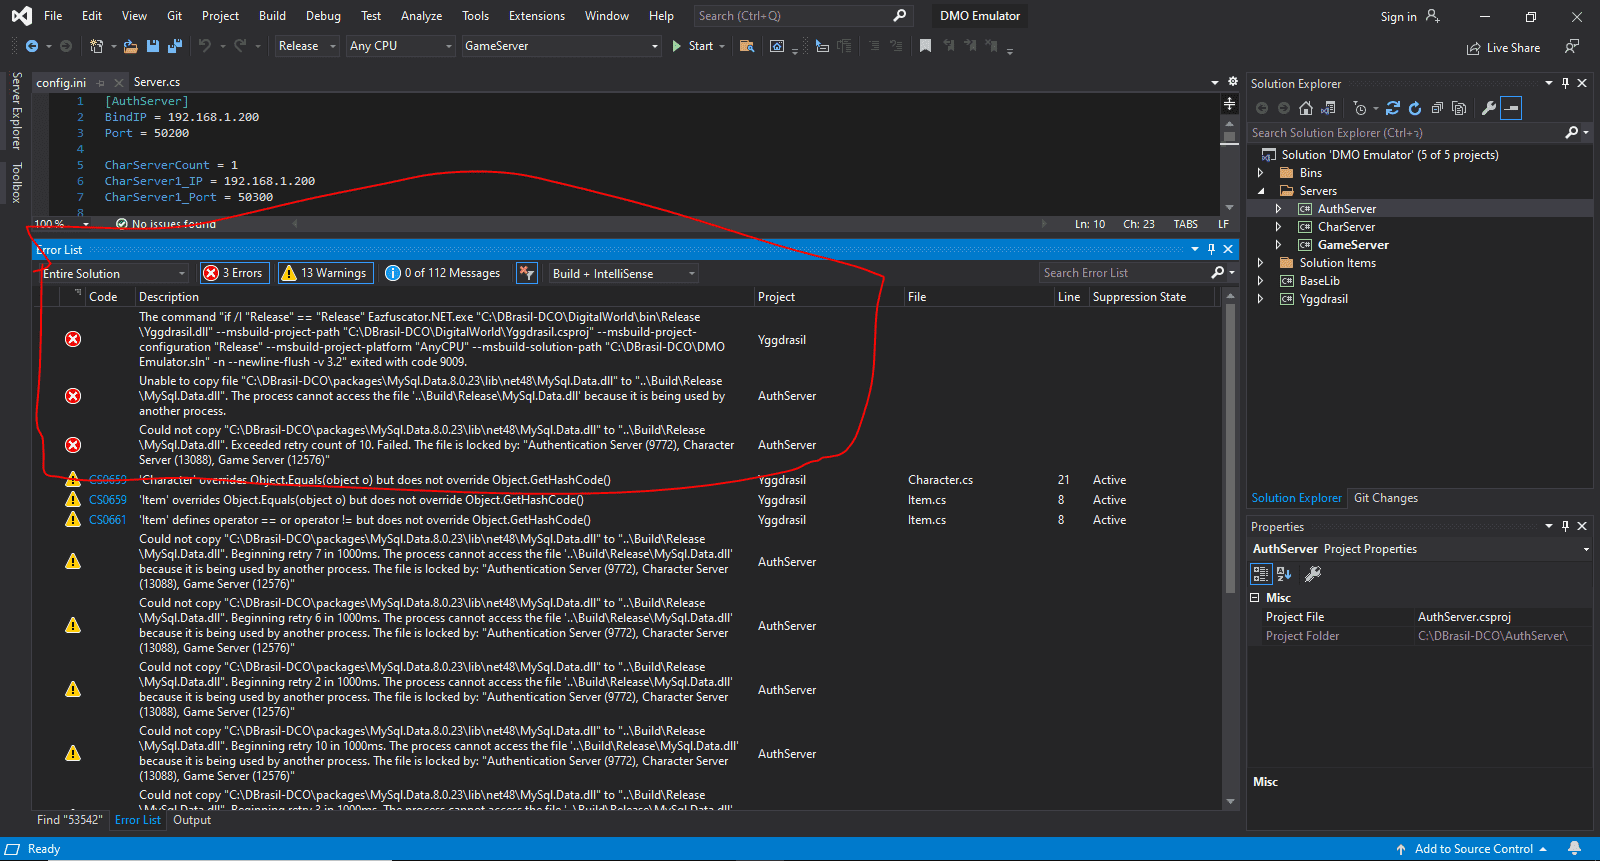1600x861 pixels.
Task: Switch to the Output tab
Action: (192, 820)
